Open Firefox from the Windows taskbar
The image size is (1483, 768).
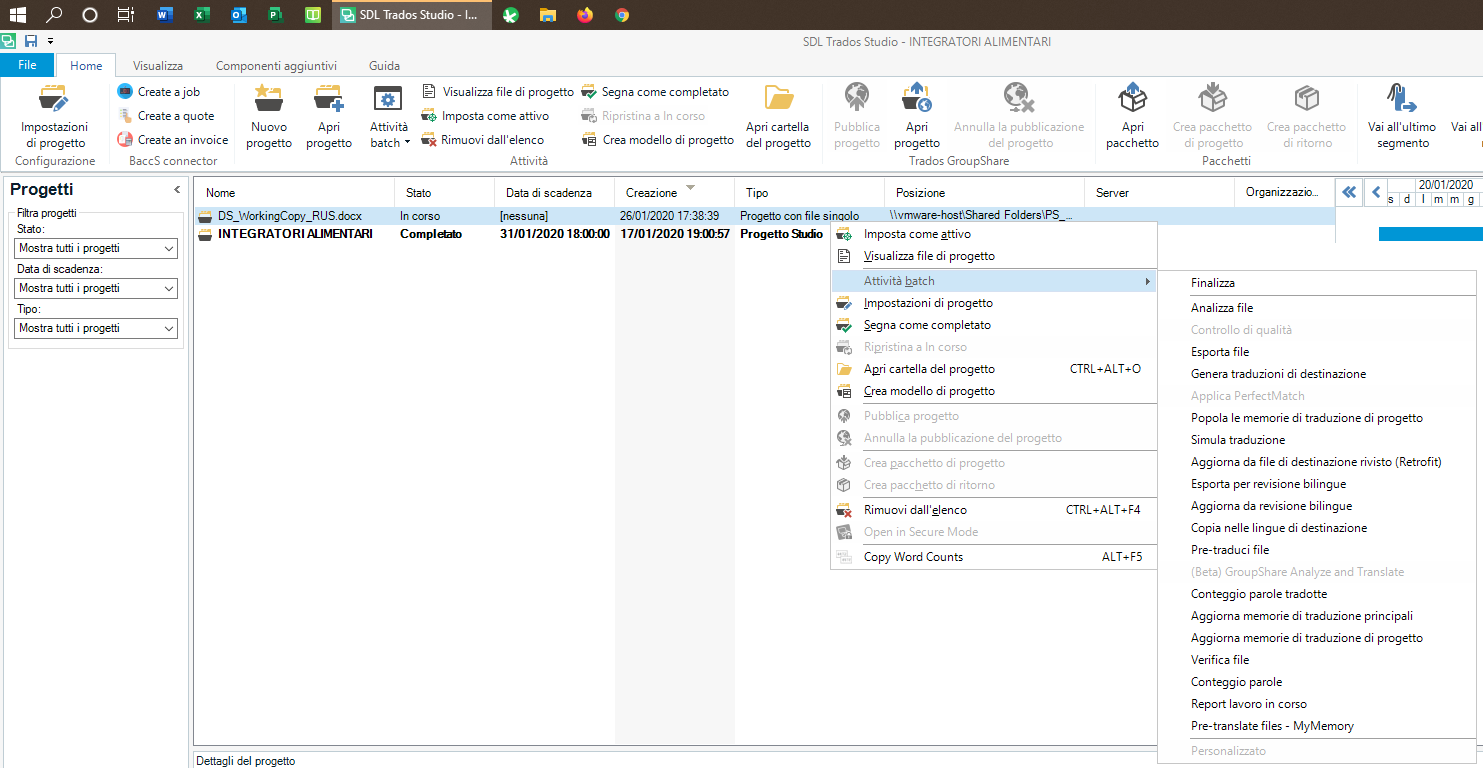(x=585, y=15)
